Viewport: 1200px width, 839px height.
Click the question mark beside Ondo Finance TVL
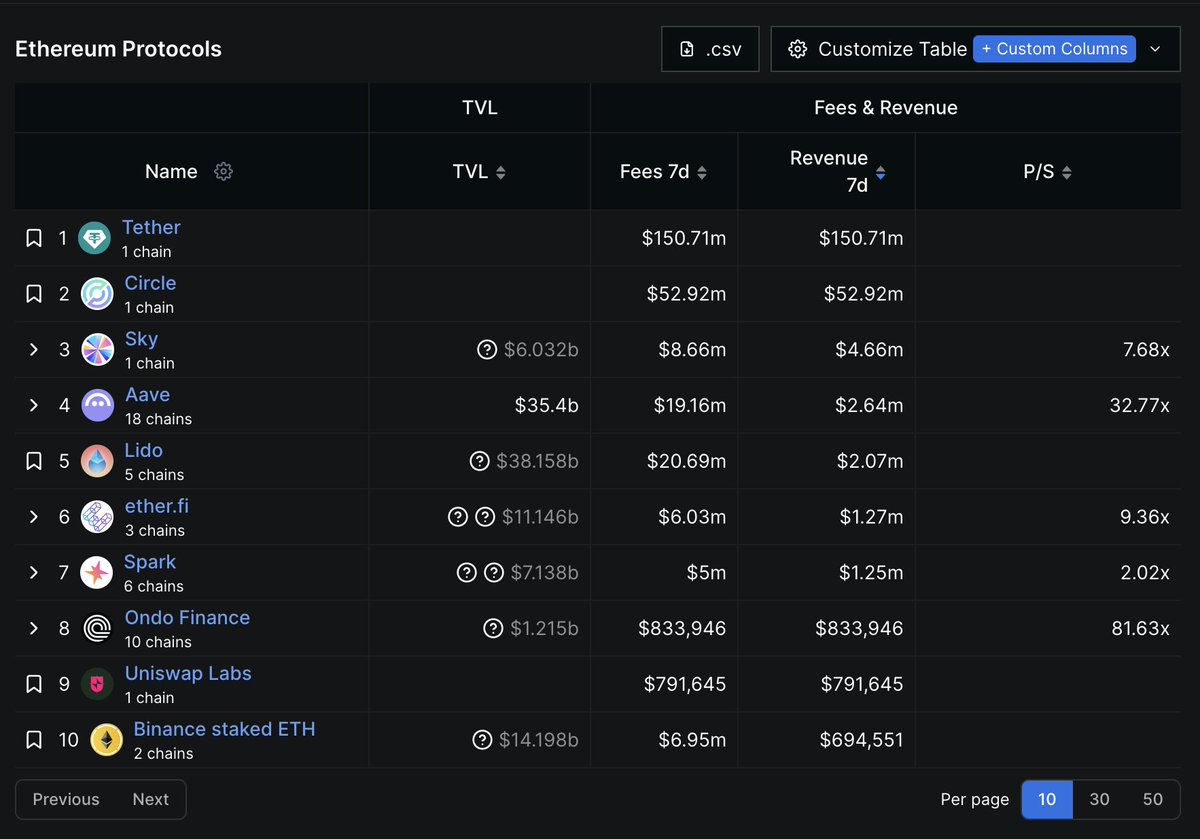click(x=493, y=628)
